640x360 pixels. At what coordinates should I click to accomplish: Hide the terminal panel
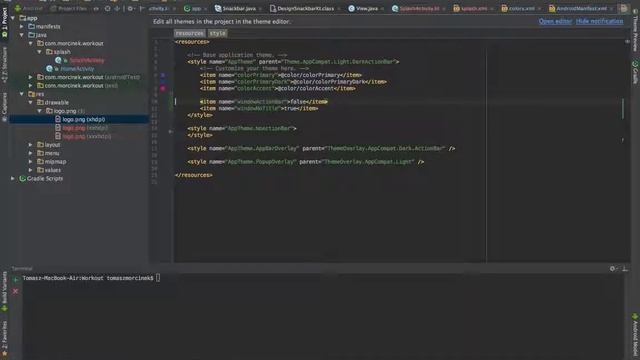(625, 269)
